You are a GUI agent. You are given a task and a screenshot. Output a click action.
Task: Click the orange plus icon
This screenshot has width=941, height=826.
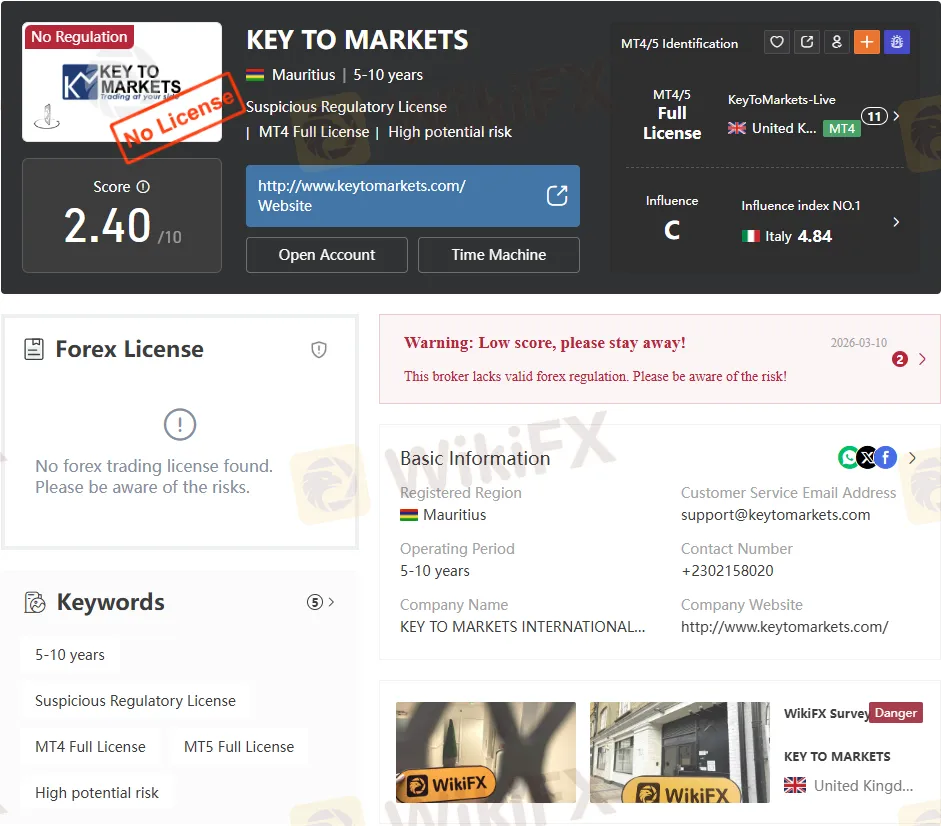867,42
